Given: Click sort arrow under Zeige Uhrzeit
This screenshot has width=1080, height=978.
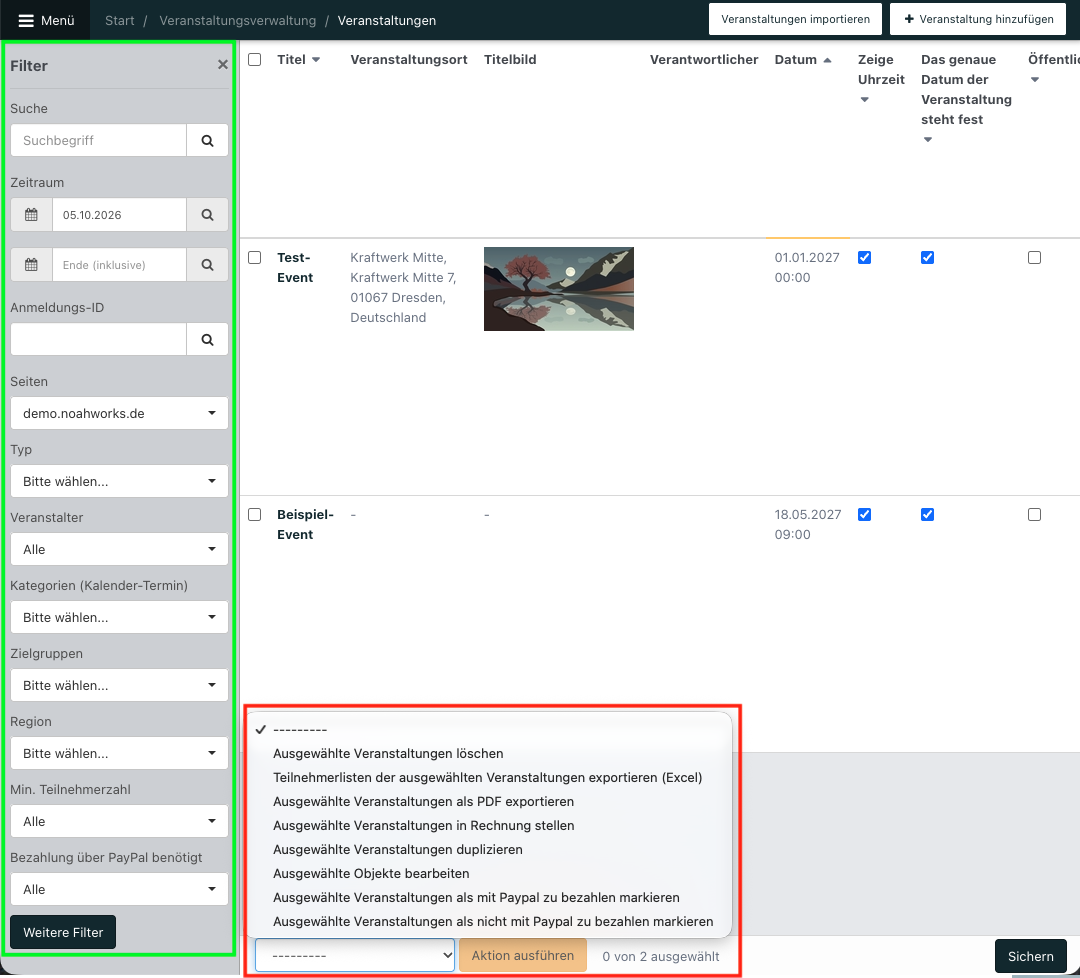Looking at the screenshot, I should tap(864, 100).
